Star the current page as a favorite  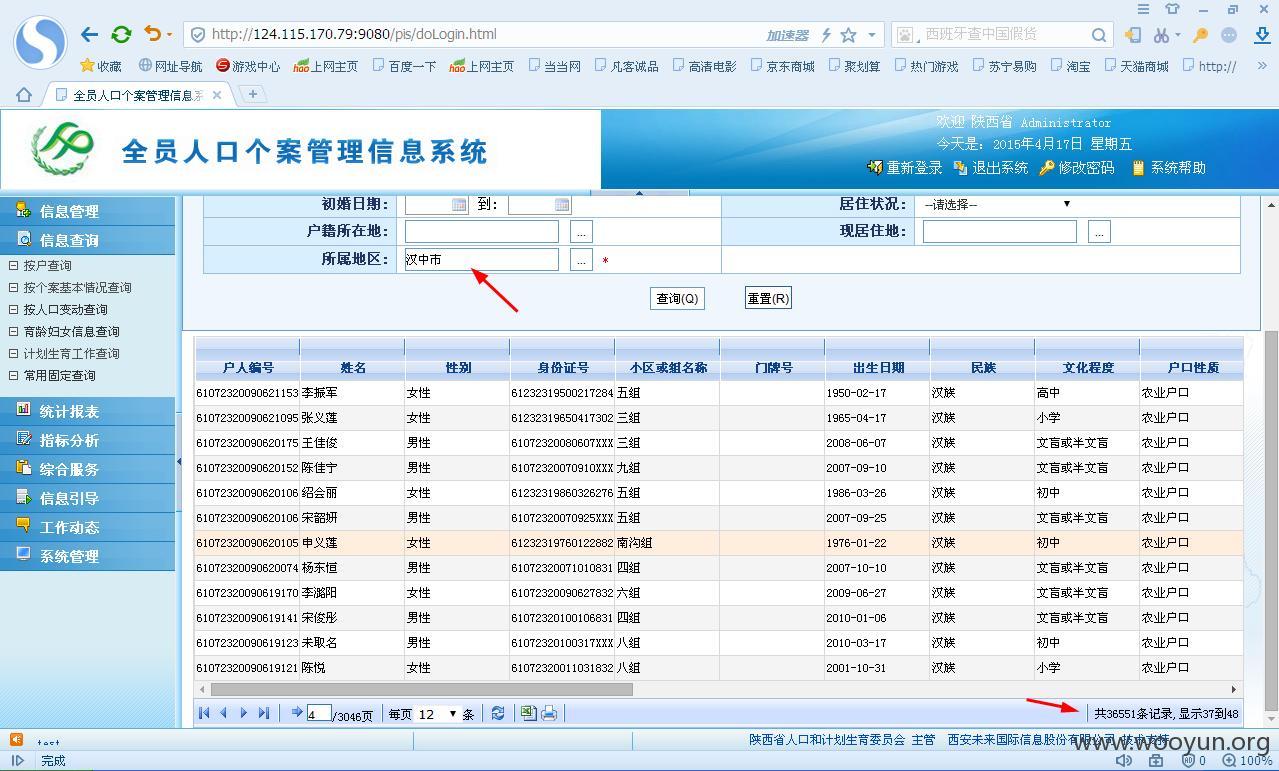pyautogui.click(x=848, y=35)
